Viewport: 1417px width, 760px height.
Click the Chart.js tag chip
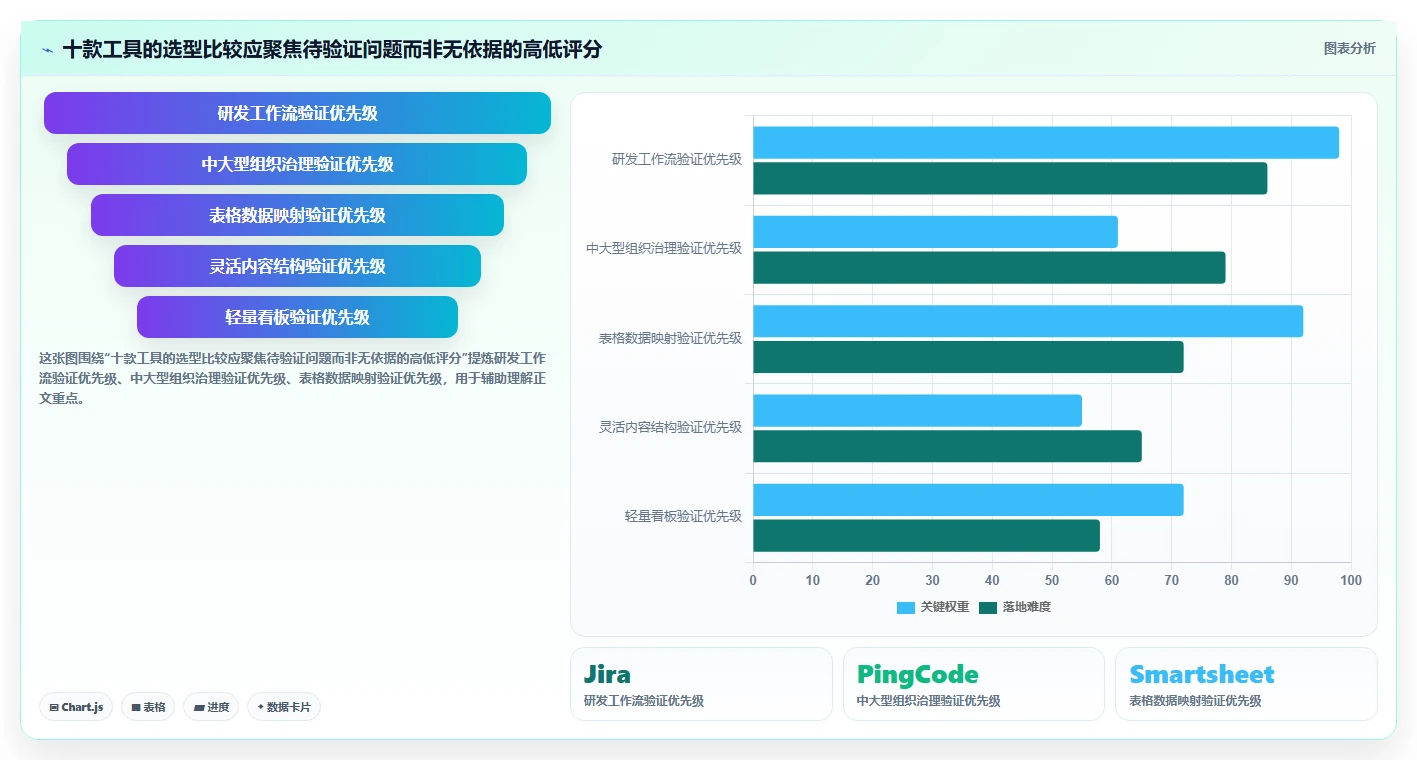point(76,707)
